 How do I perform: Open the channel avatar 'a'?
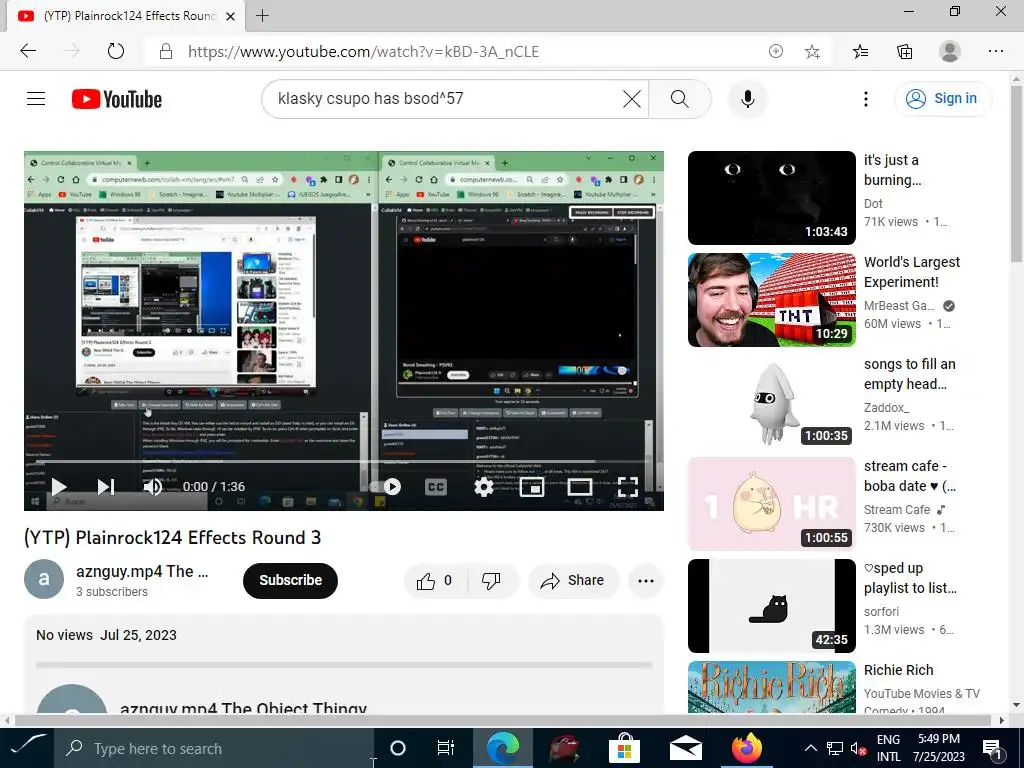pyautogui.click(x=44, y=579)
